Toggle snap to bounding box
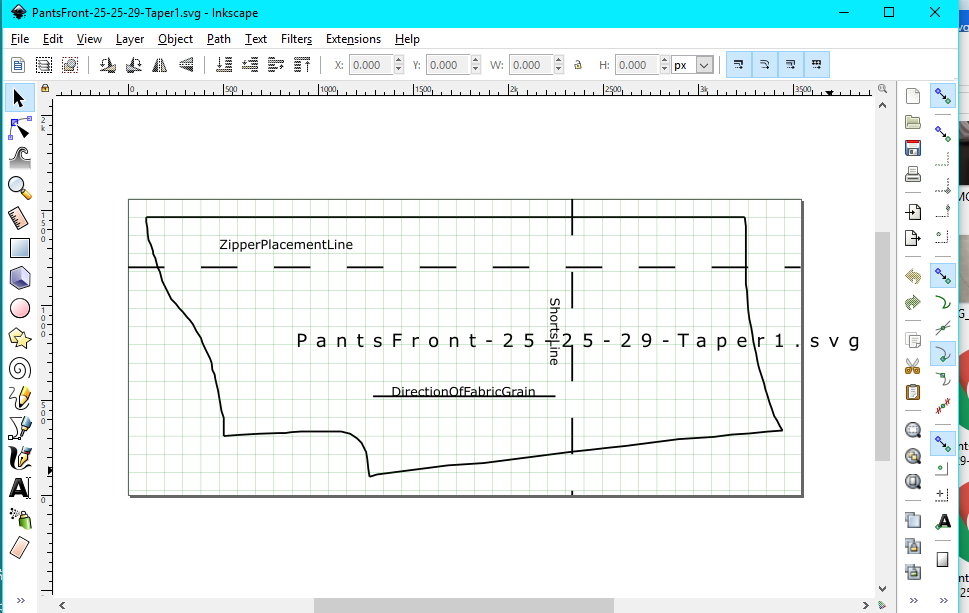This screenshot has height=613, width=969. 941,131
